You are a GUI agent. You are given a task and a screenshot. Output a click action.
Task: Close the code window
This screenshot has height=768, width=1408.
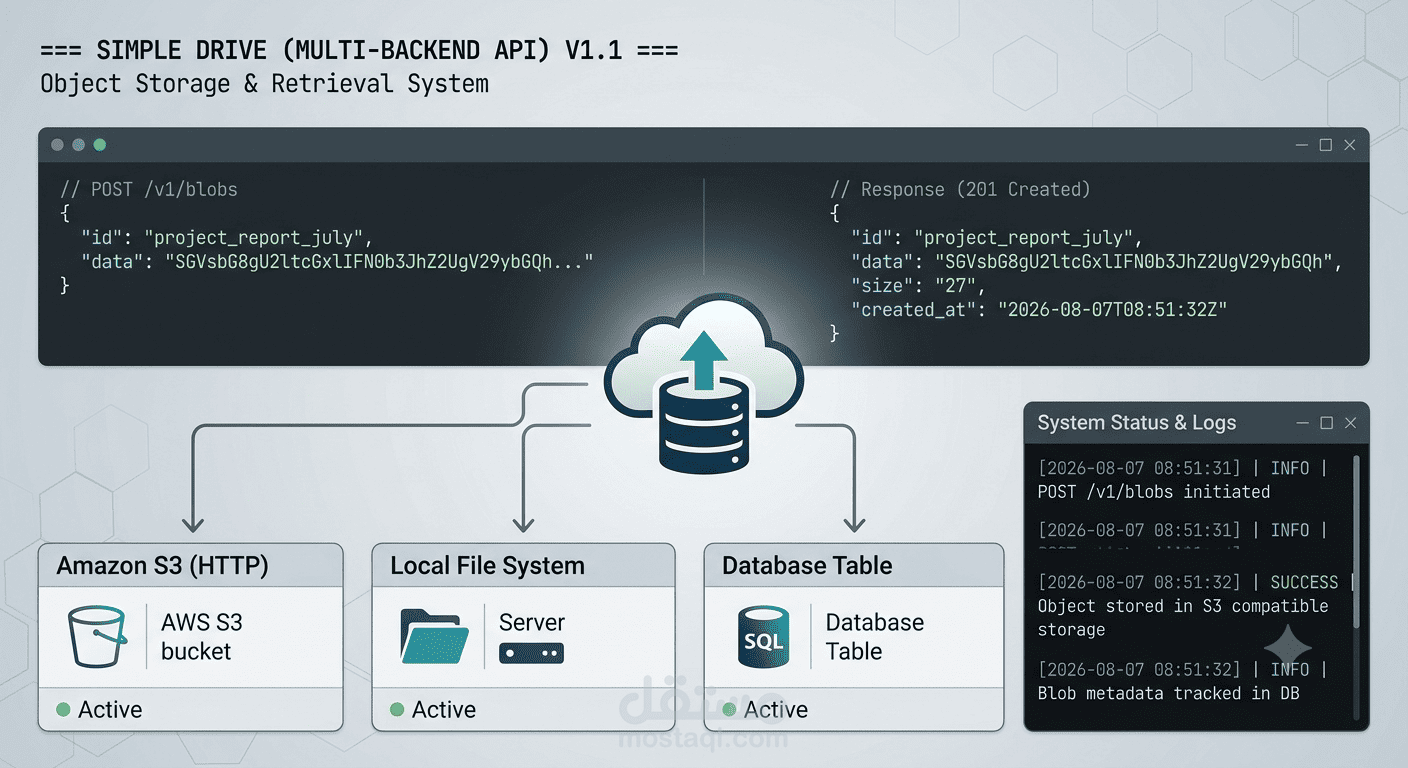coord(1350,145)
